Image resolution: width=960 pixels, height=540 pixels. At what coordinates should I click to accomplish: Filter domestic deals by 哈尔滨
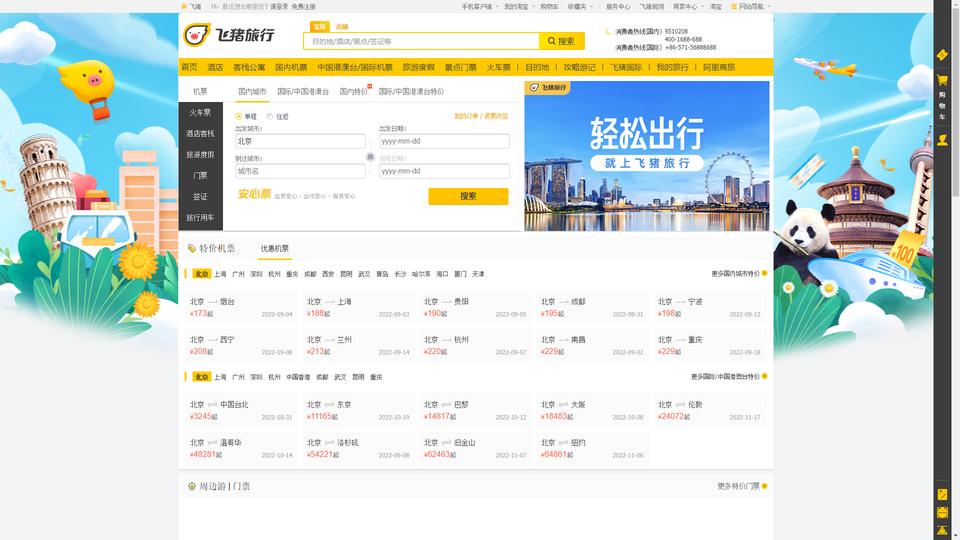point(421,274)
